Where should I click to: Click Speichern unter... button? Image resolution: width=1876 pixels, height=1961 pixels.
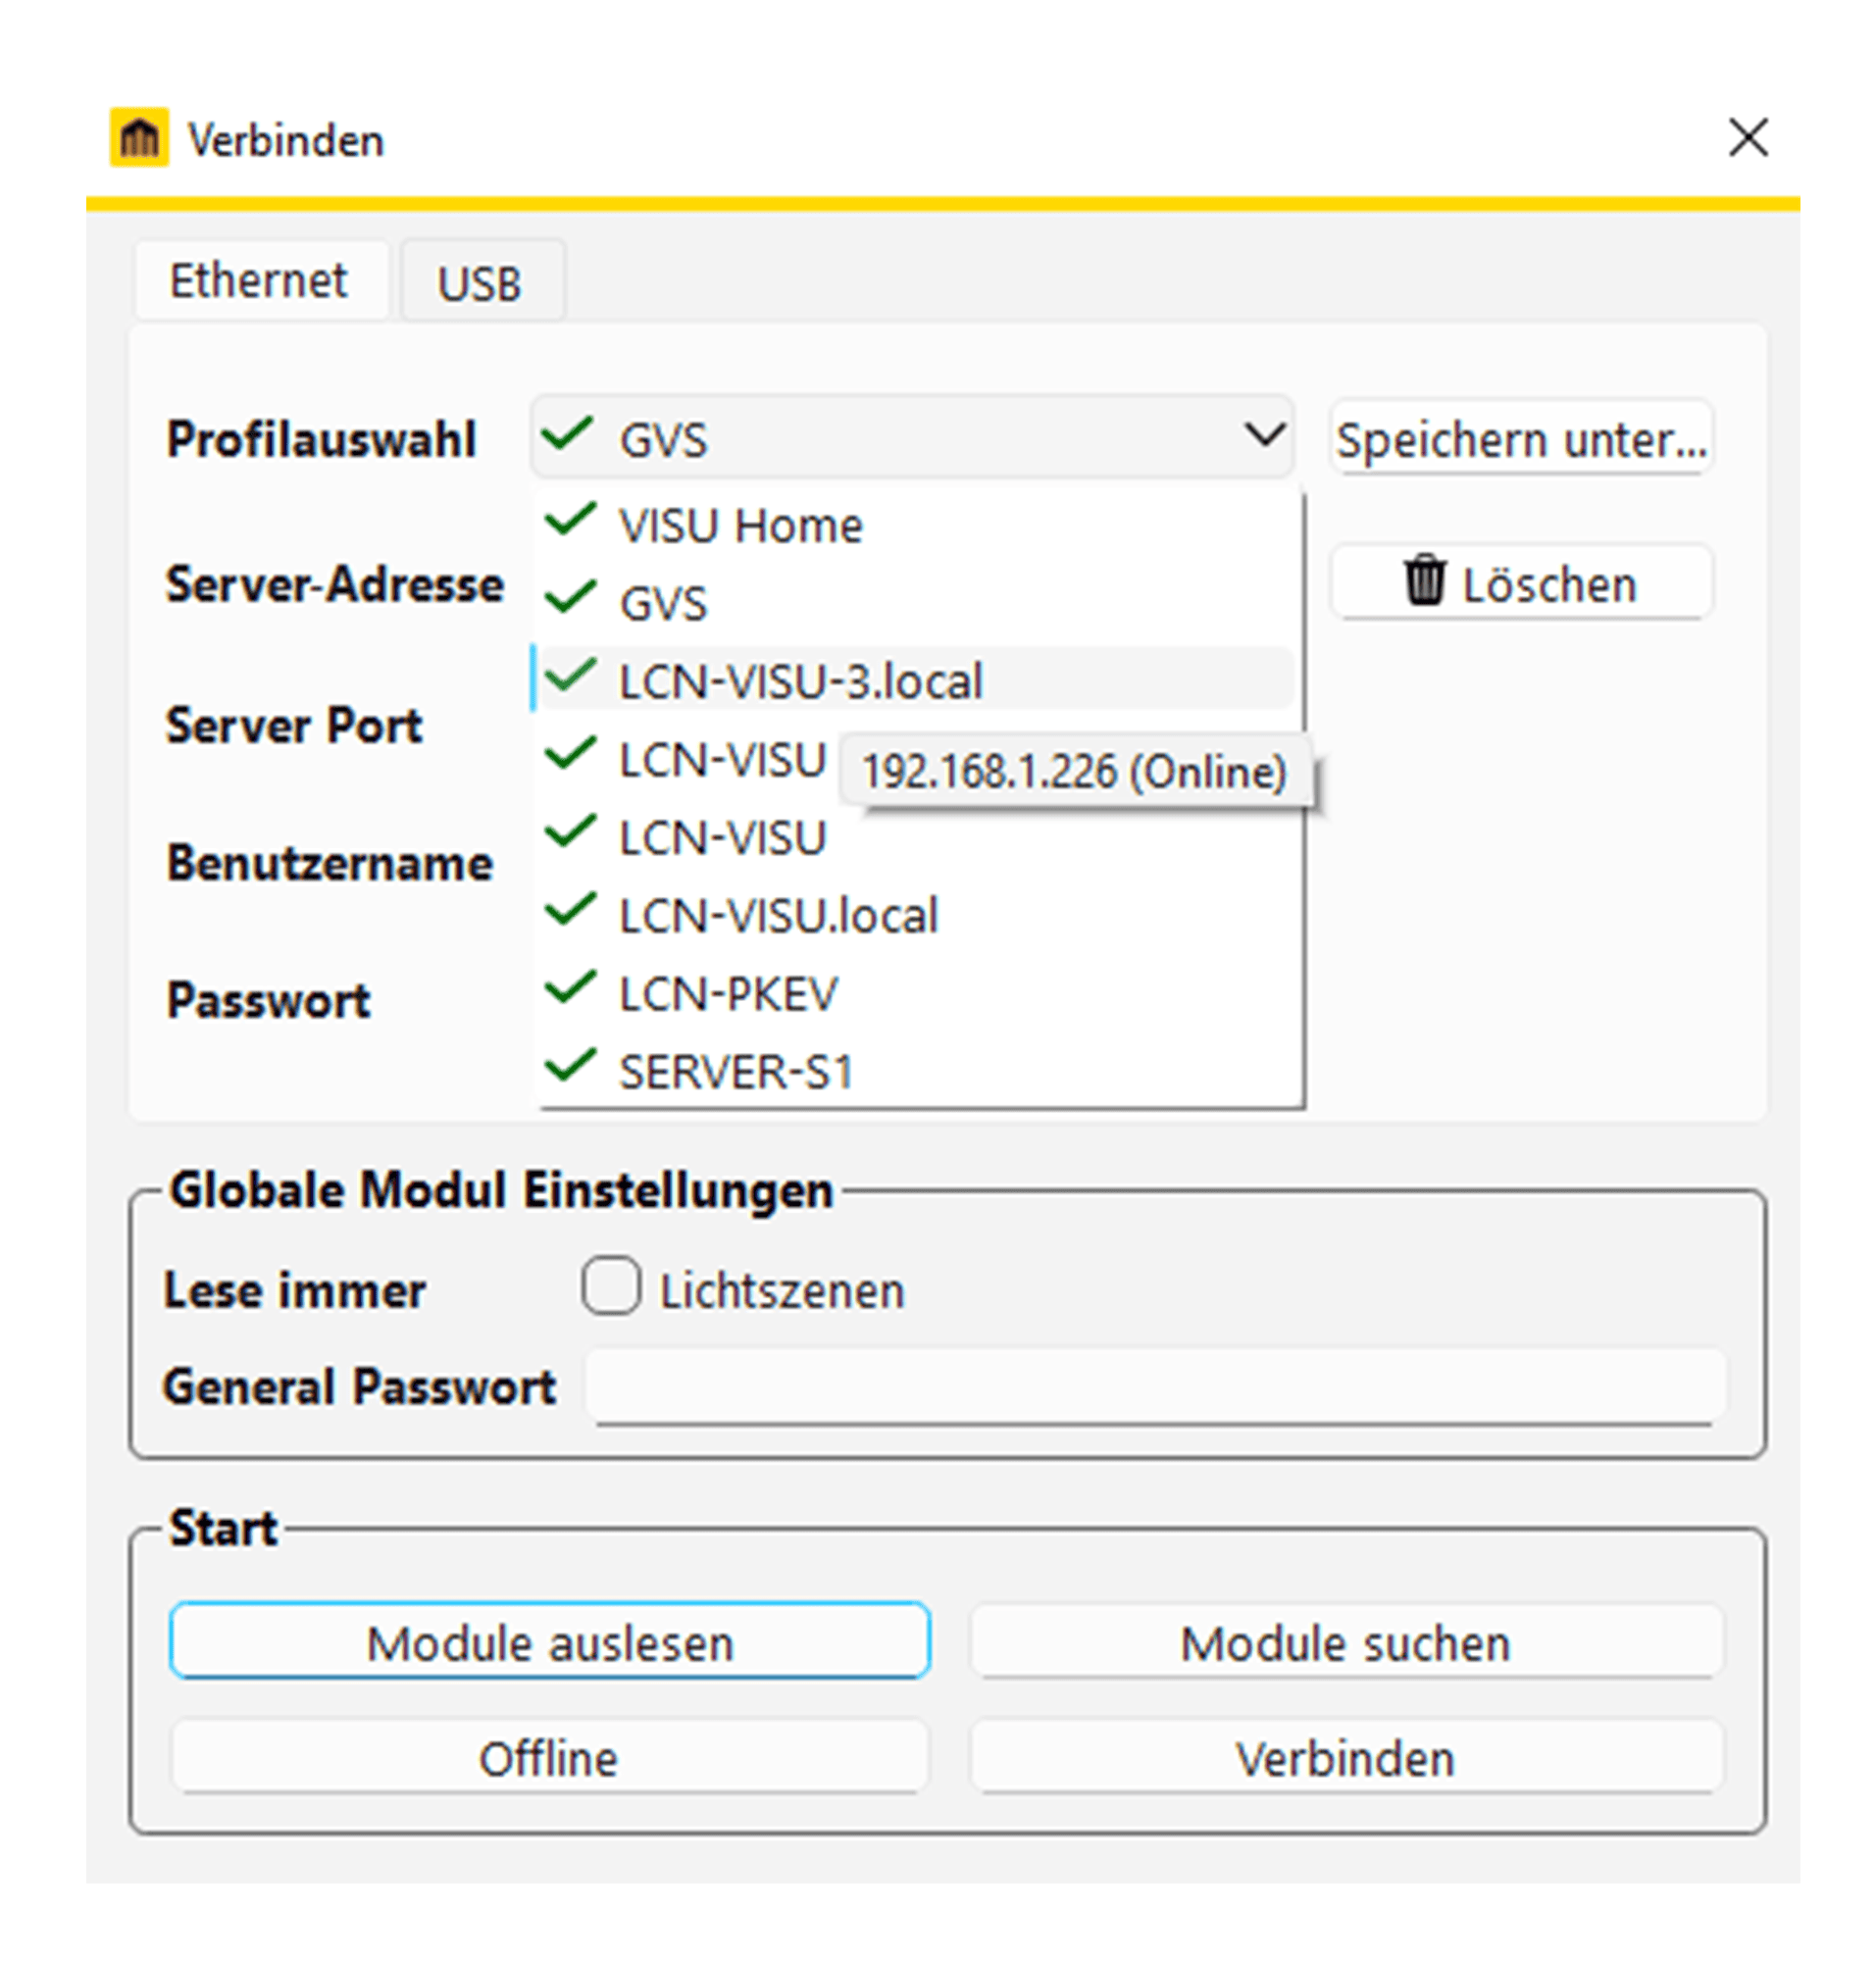1521,439
